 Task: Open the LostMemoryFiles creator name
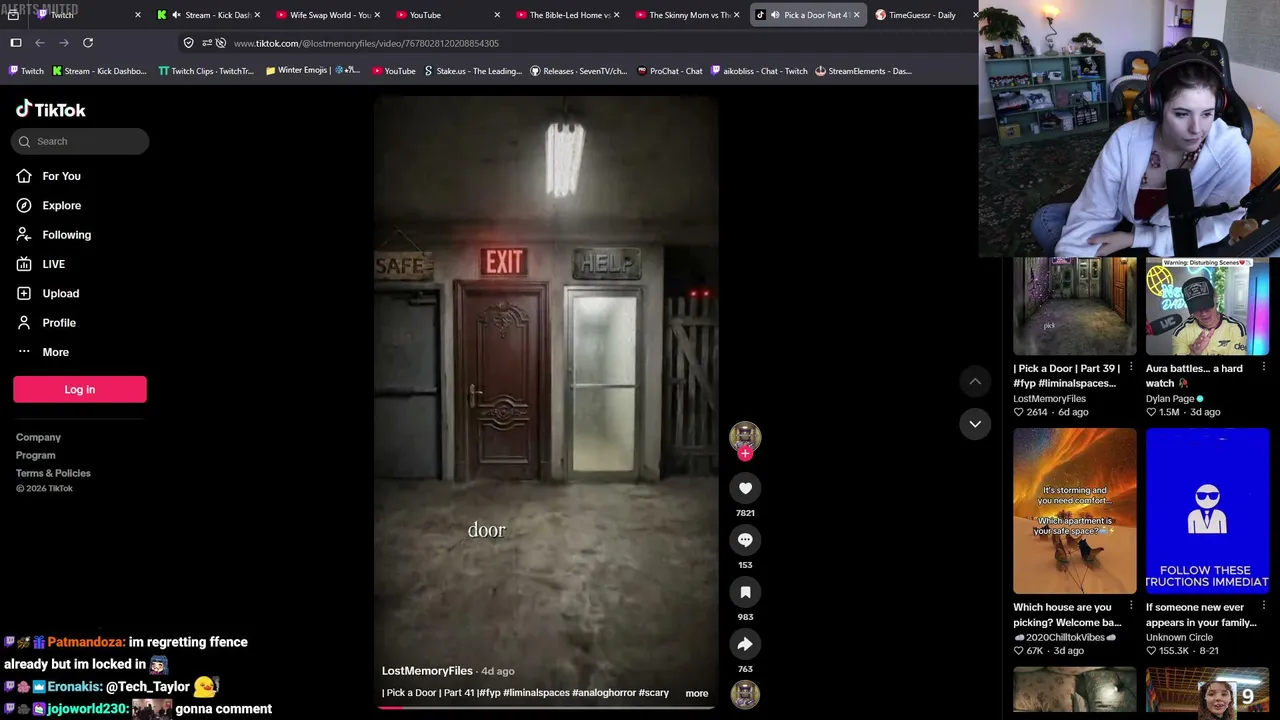tap(427, 671)
